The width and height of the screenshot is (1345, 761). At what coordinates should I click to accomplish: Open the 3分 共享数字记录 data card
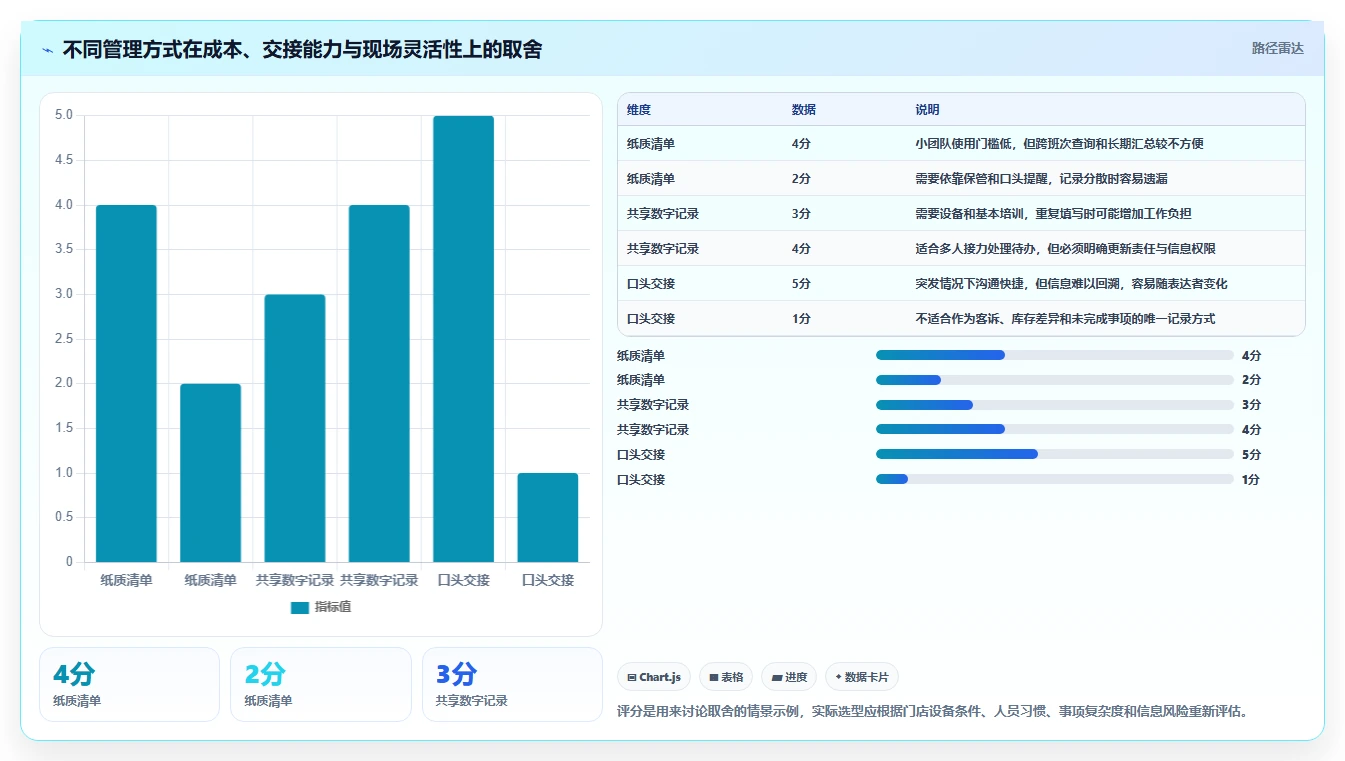[x=512, y=684]
